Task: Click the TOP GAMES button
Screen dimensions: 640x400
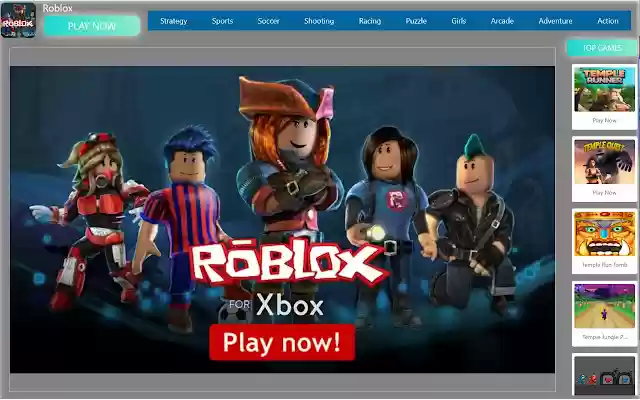Action: (x=602, y=48)
